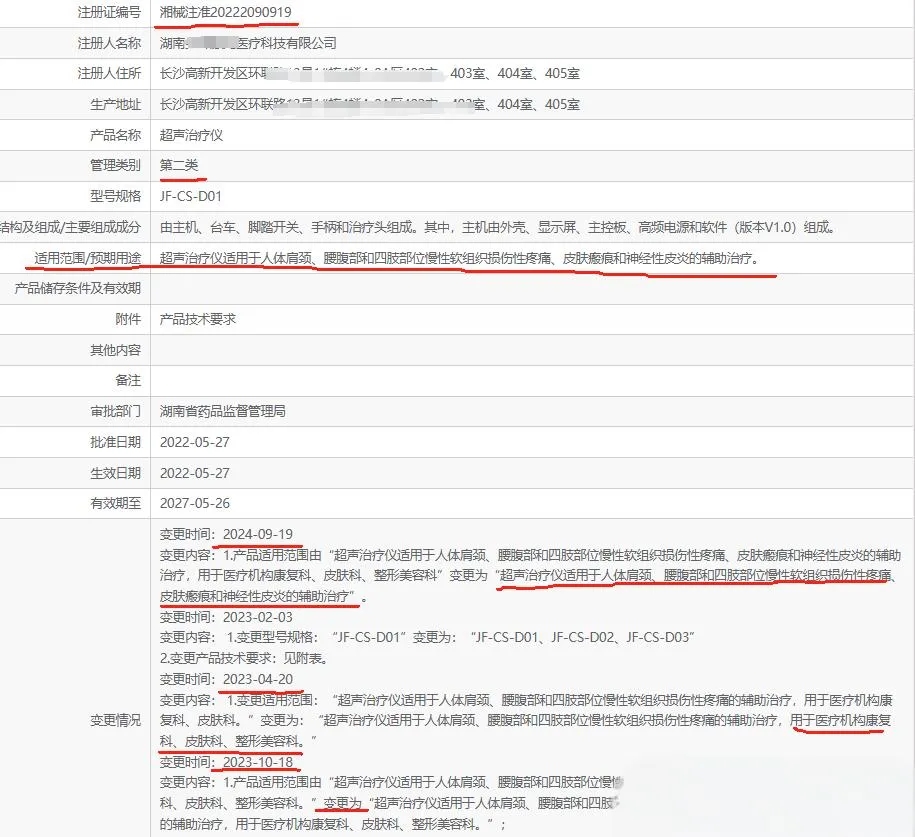The width and height of the screenshot is (915, 837).
Task: Click the model change line listing JF-CS-D02
Action: click(427, 637)
